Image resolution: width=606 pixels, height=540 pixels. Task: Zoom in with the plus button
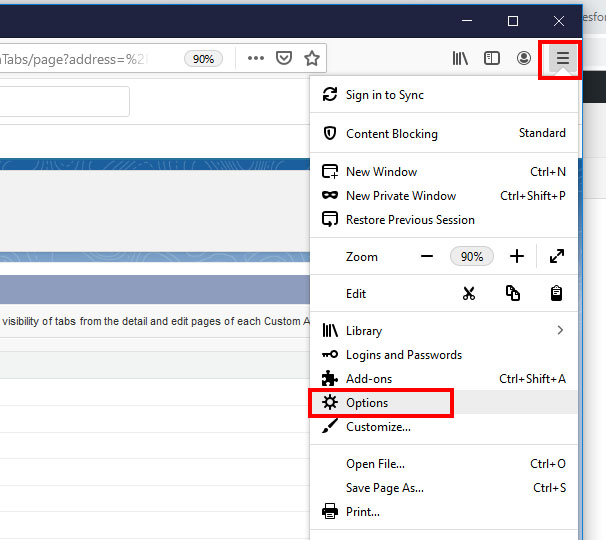(516, 257)
